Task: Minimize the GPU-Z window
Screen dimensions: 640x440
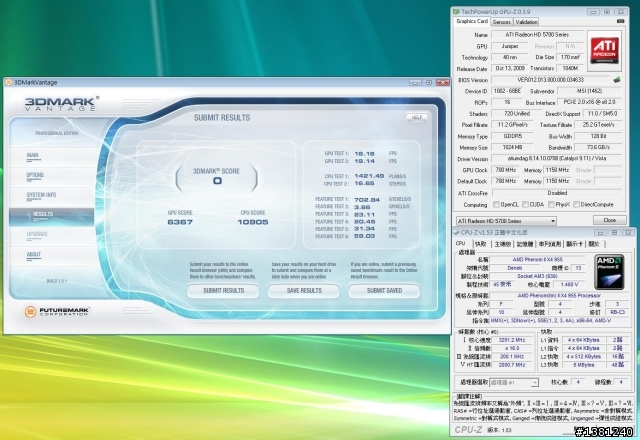Action: (593, 12)
